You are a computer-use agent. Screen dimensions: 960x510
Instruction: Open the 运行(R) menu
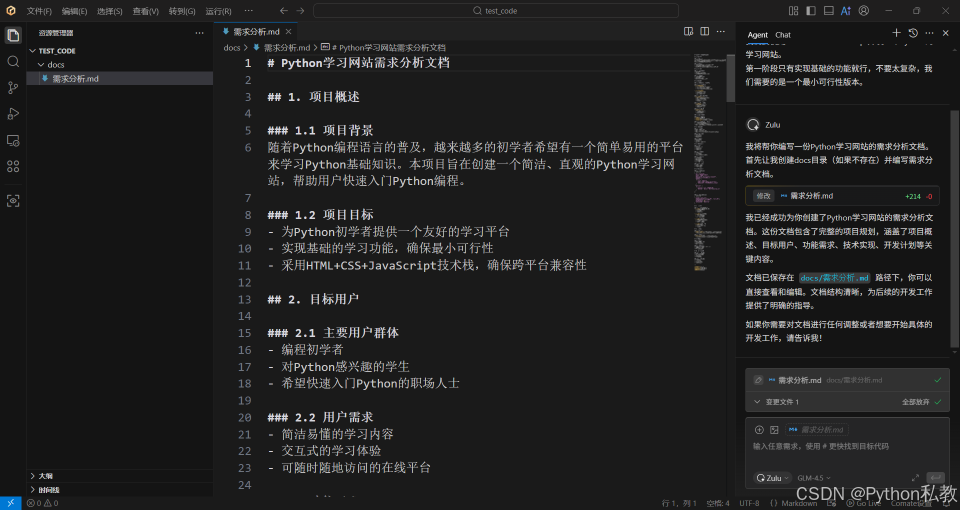point(219,11)
